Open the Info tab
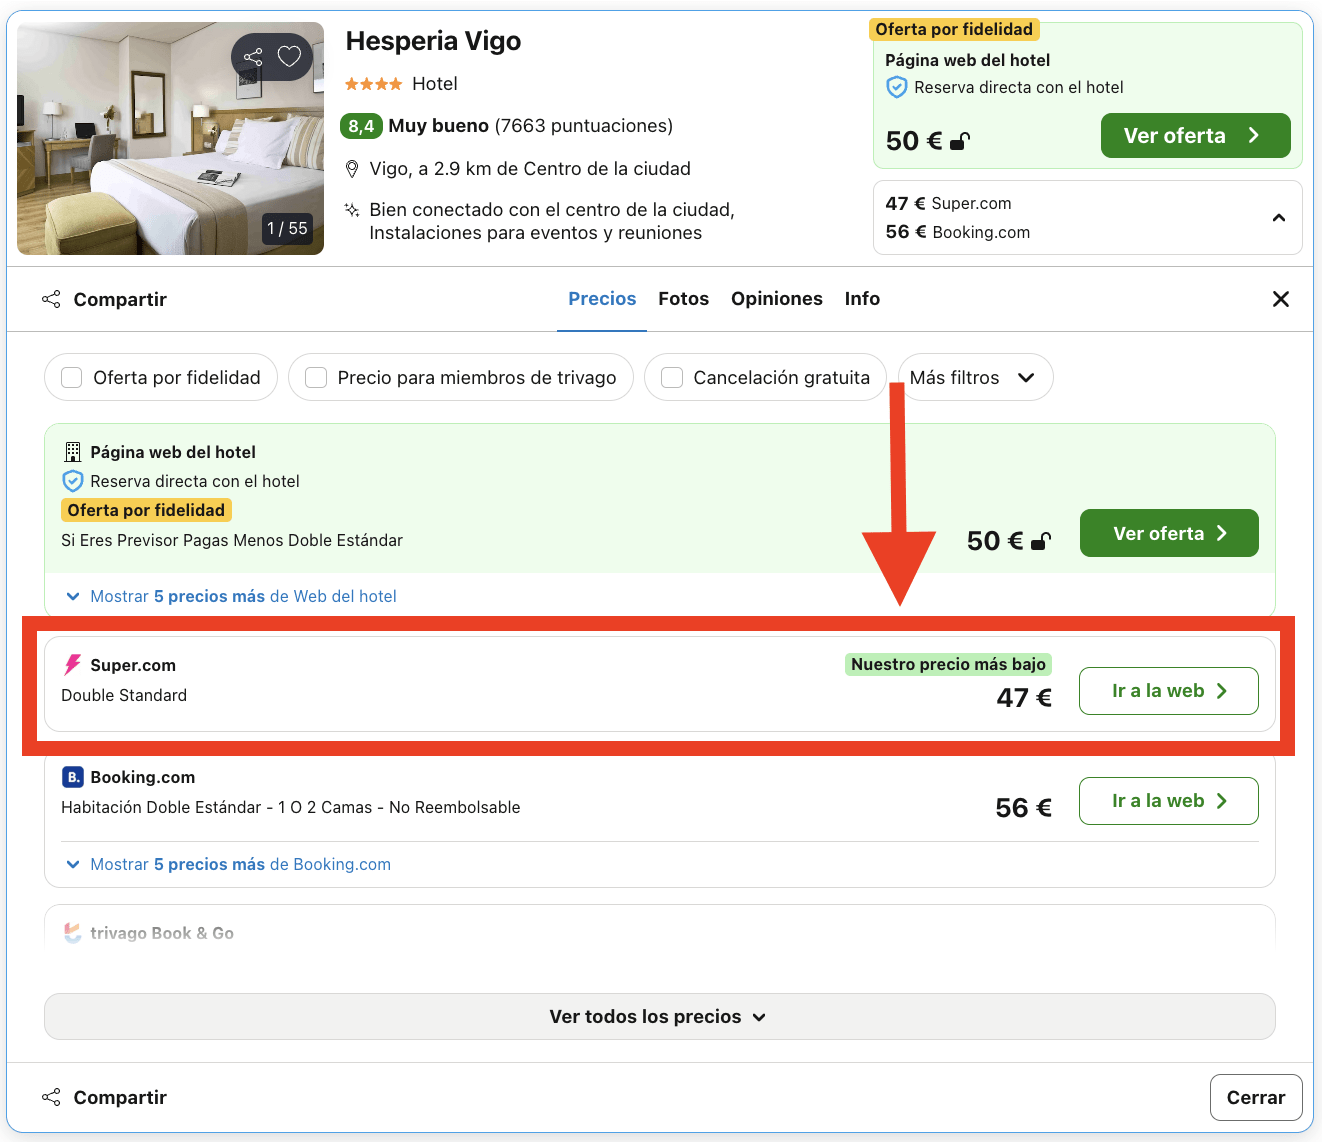 click(862, 299)
